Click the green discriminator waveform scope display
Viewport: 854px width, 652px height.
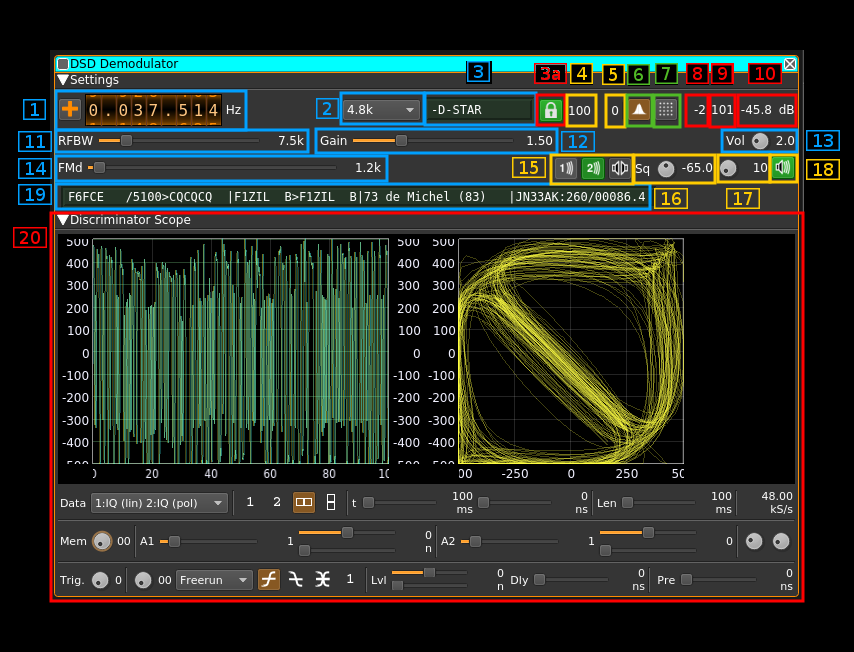241,351
